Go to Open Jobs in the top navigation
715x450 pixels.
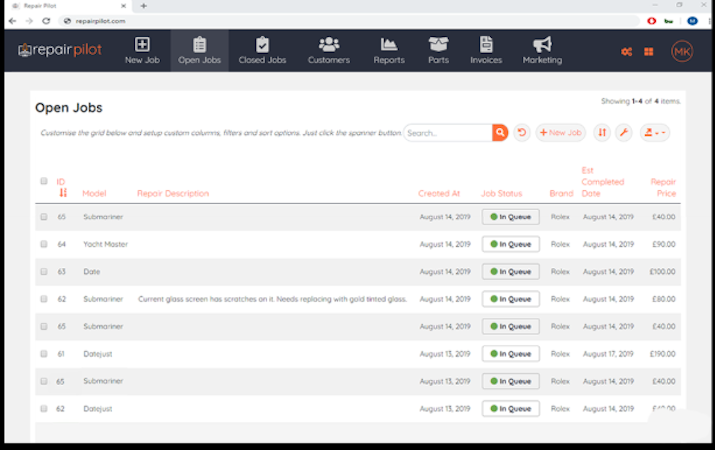coord(199,51)
